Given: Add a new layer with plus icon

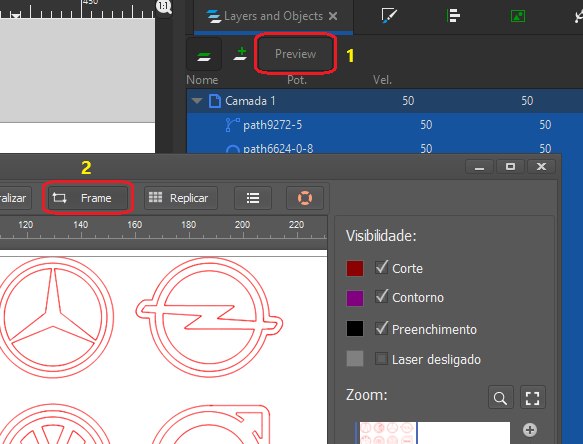Looking at the screenshot, I should pos(241,54).
